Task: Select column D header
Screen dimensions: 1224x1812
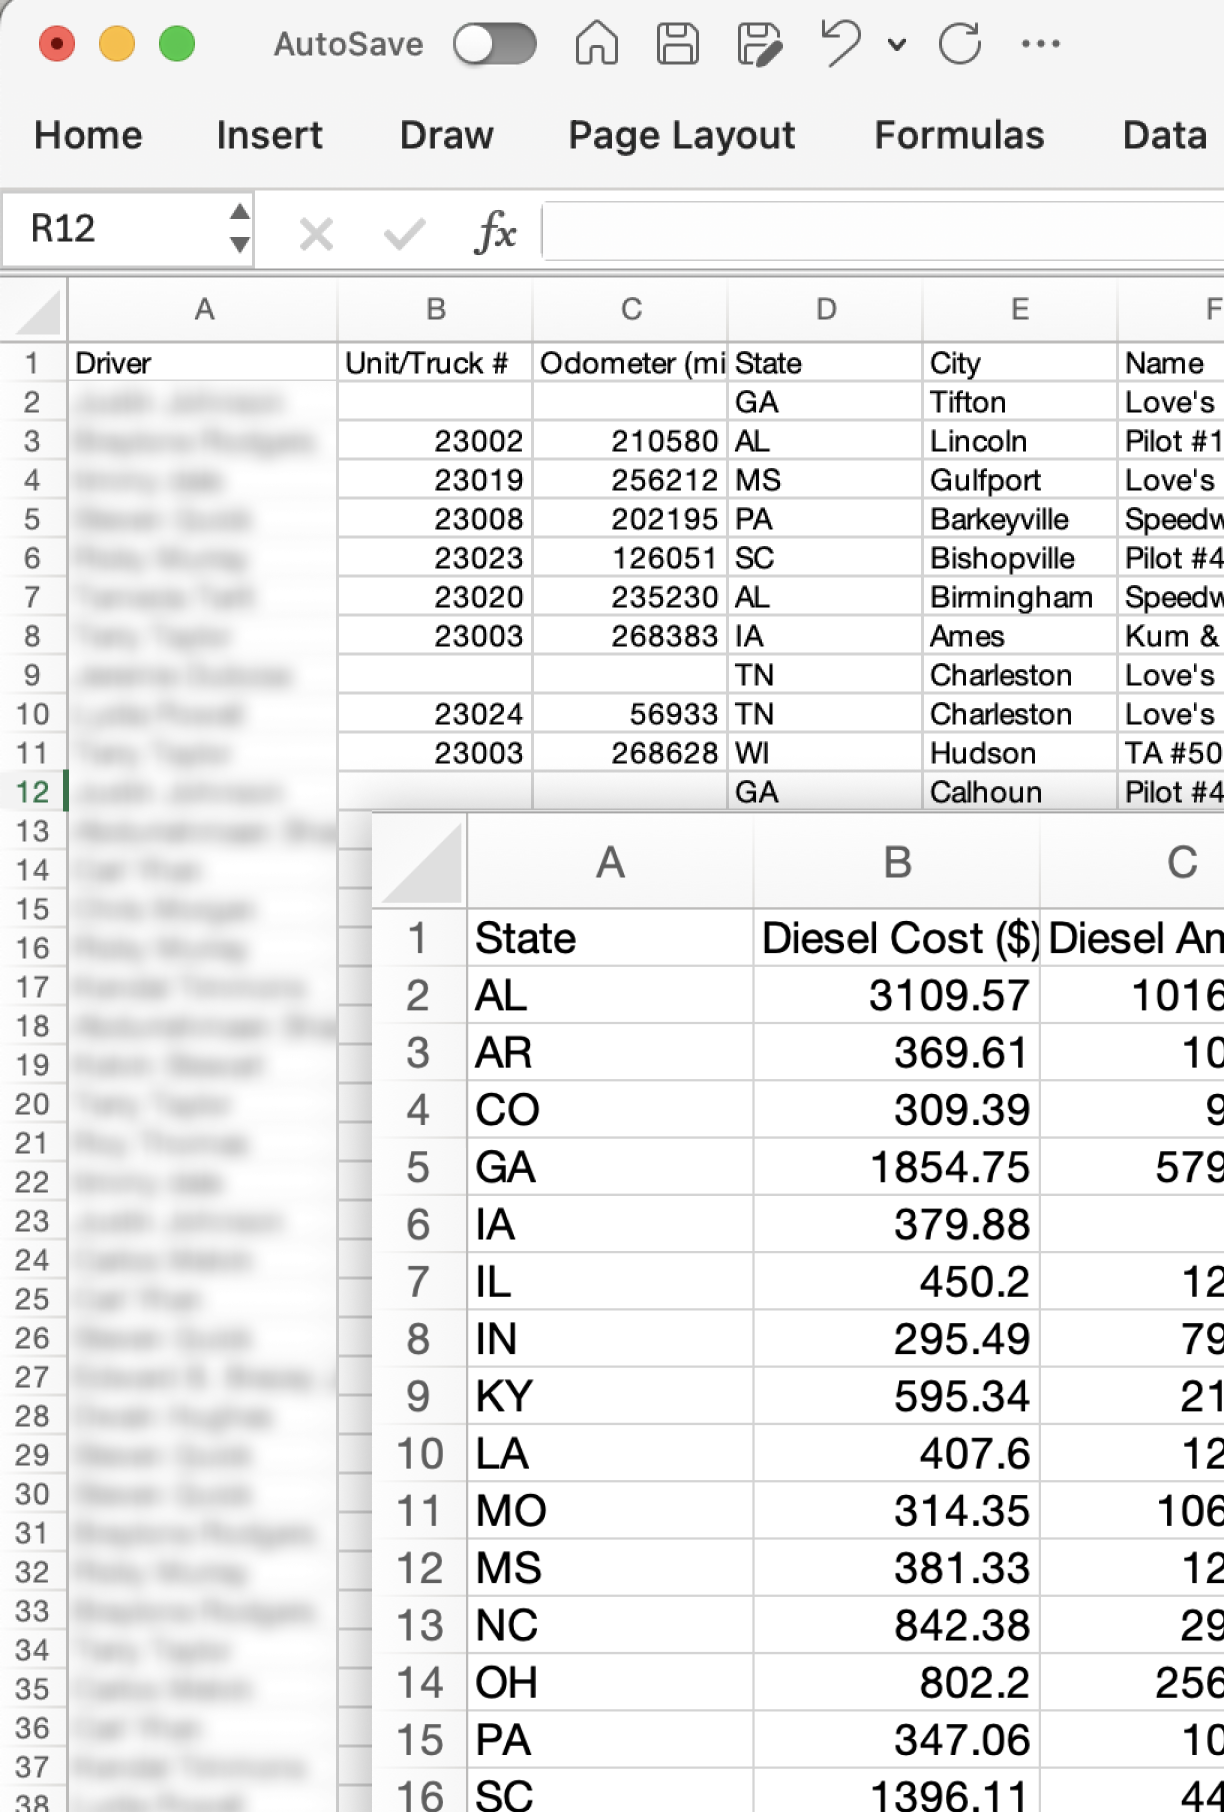Action: click(x=825, y=310)
